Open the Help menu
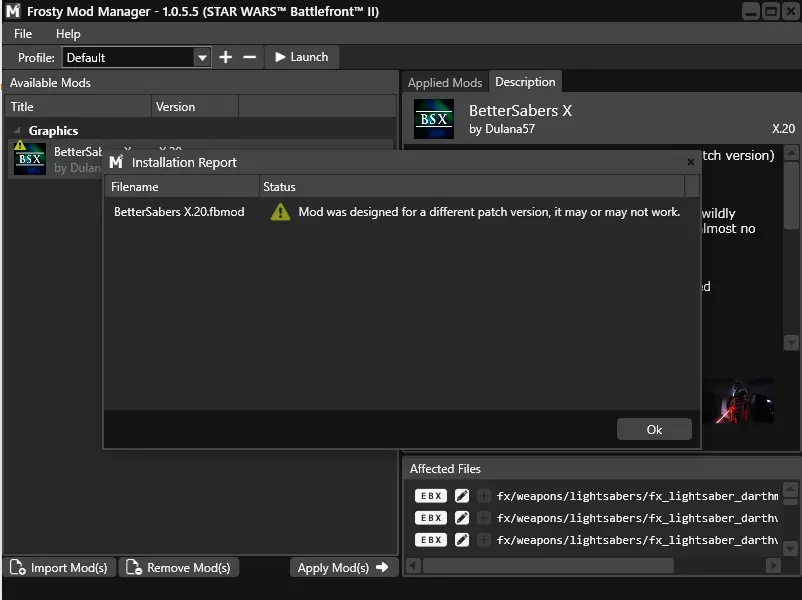Image resolution: width=802 pixels, height=600 pixels. click(x=68, y=34)
